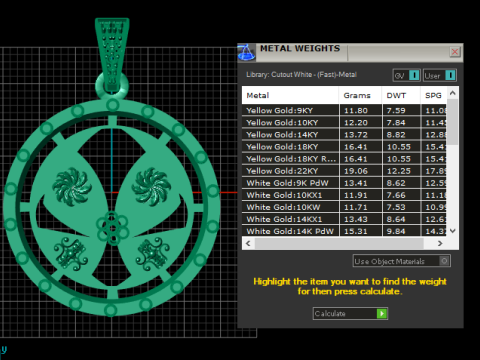
Task: Click the lower-right scroll ornament on pendant
Action: pyautogui.click(x=153, y=254)
